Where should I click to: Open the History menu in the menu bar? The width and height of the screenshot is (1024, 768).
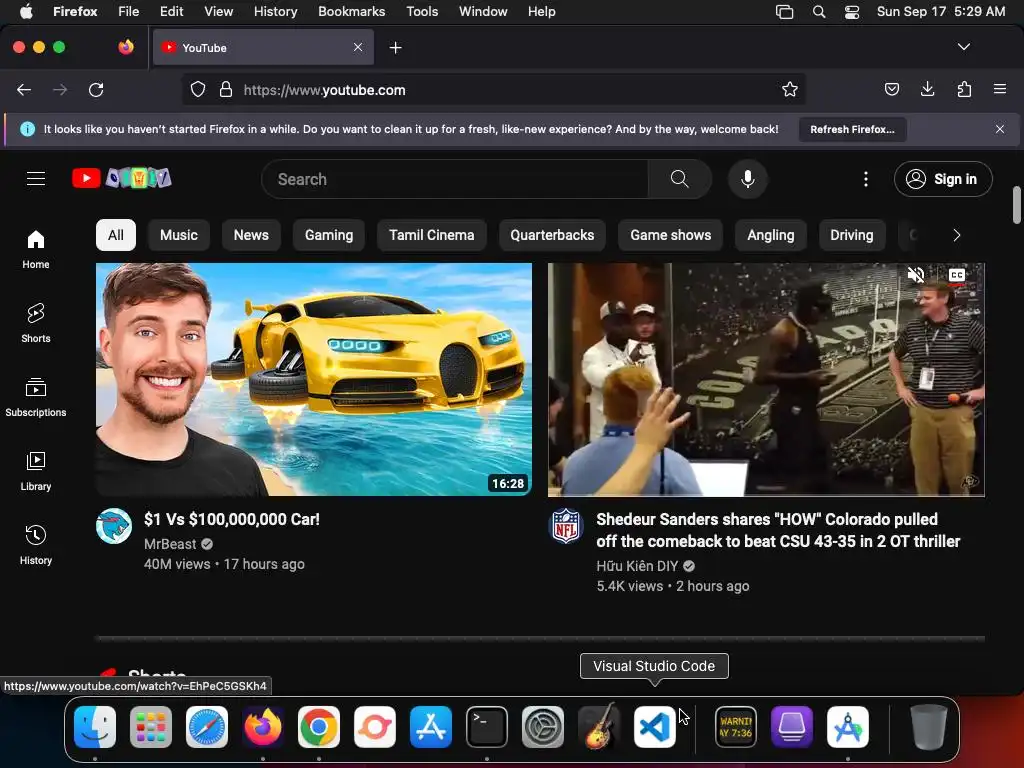(x=275, y=12)
